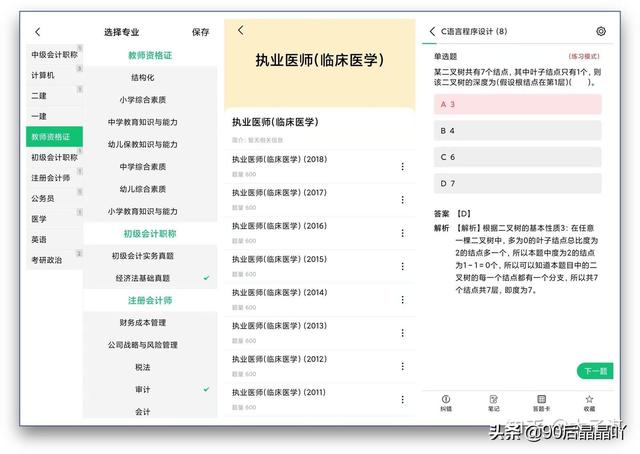Select 幼儿保教知识与能力 subject
This screenshot has height=454, width=640.
150,144
